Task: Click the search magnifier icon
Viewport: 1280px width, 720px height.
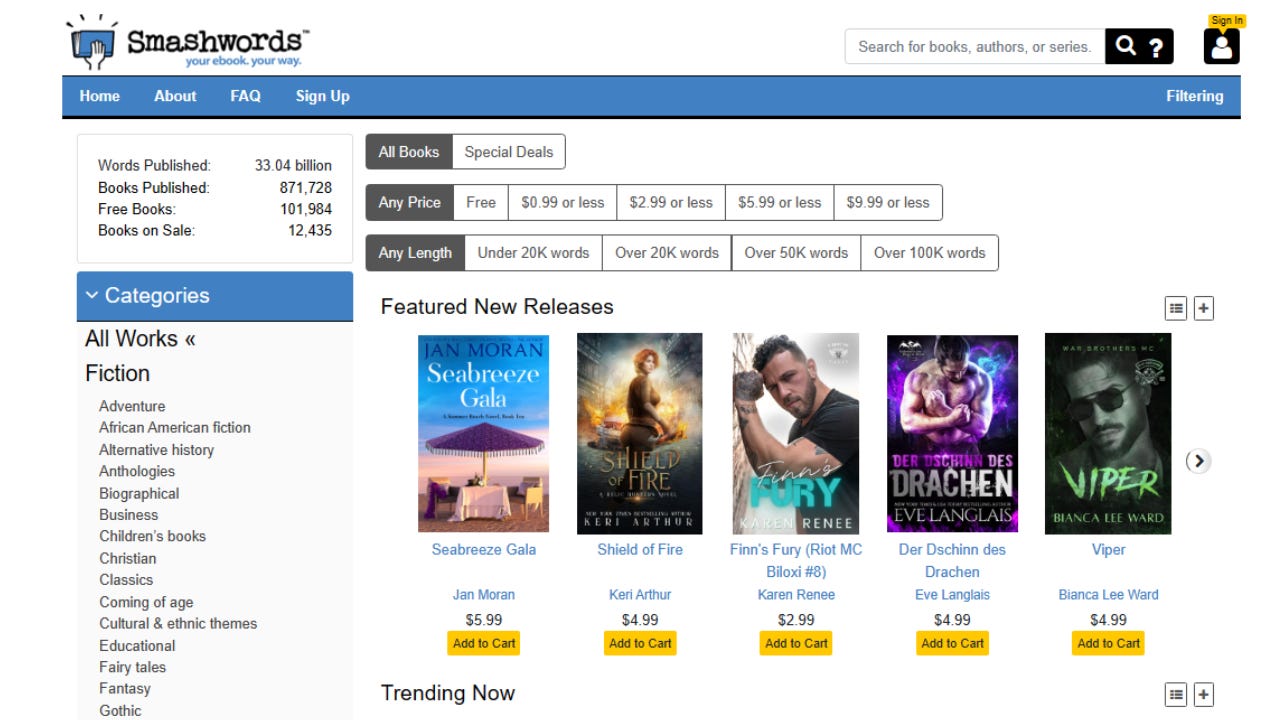Action: pos(1125,46)
